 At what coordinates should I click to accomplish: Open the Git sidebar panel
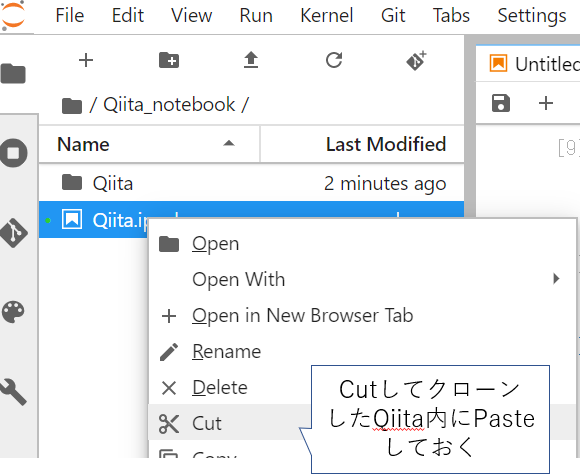tap(14, 233)
